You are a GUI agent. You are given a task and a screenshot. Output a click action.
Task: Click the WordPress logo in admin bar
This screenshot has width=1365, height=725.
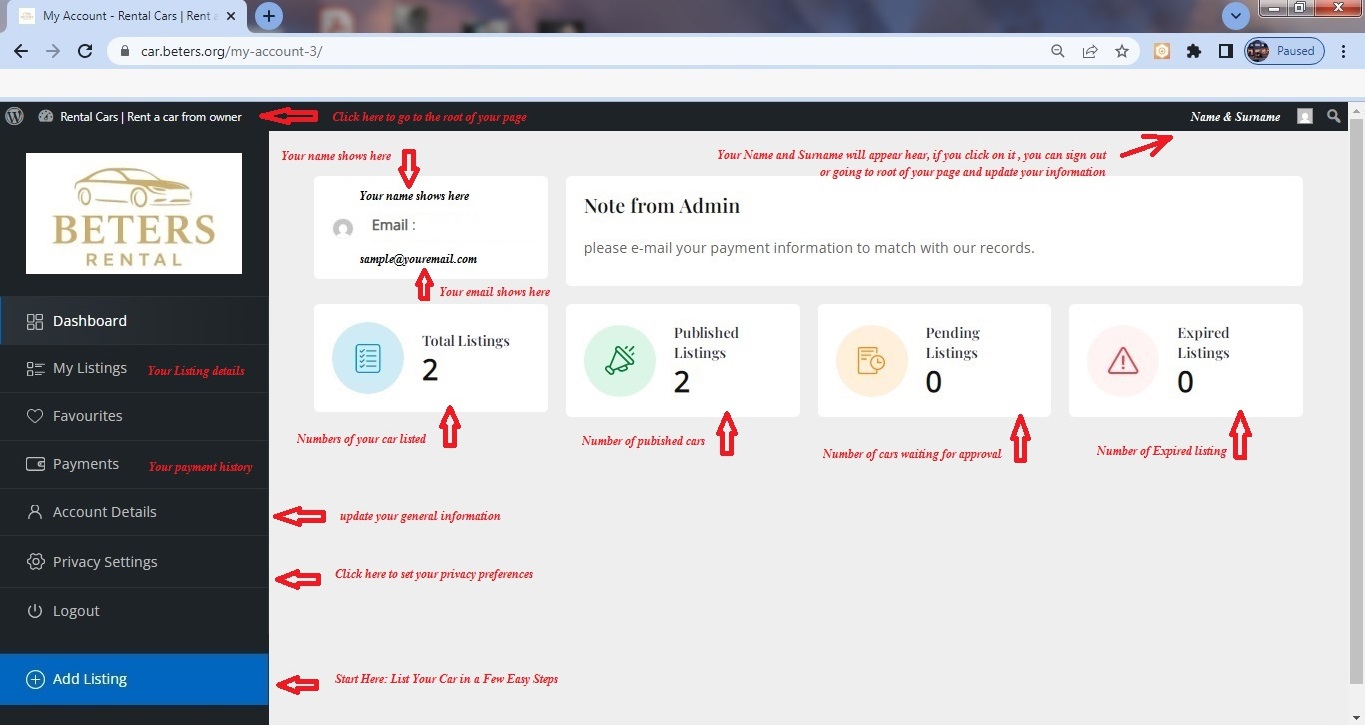[14, 116]
